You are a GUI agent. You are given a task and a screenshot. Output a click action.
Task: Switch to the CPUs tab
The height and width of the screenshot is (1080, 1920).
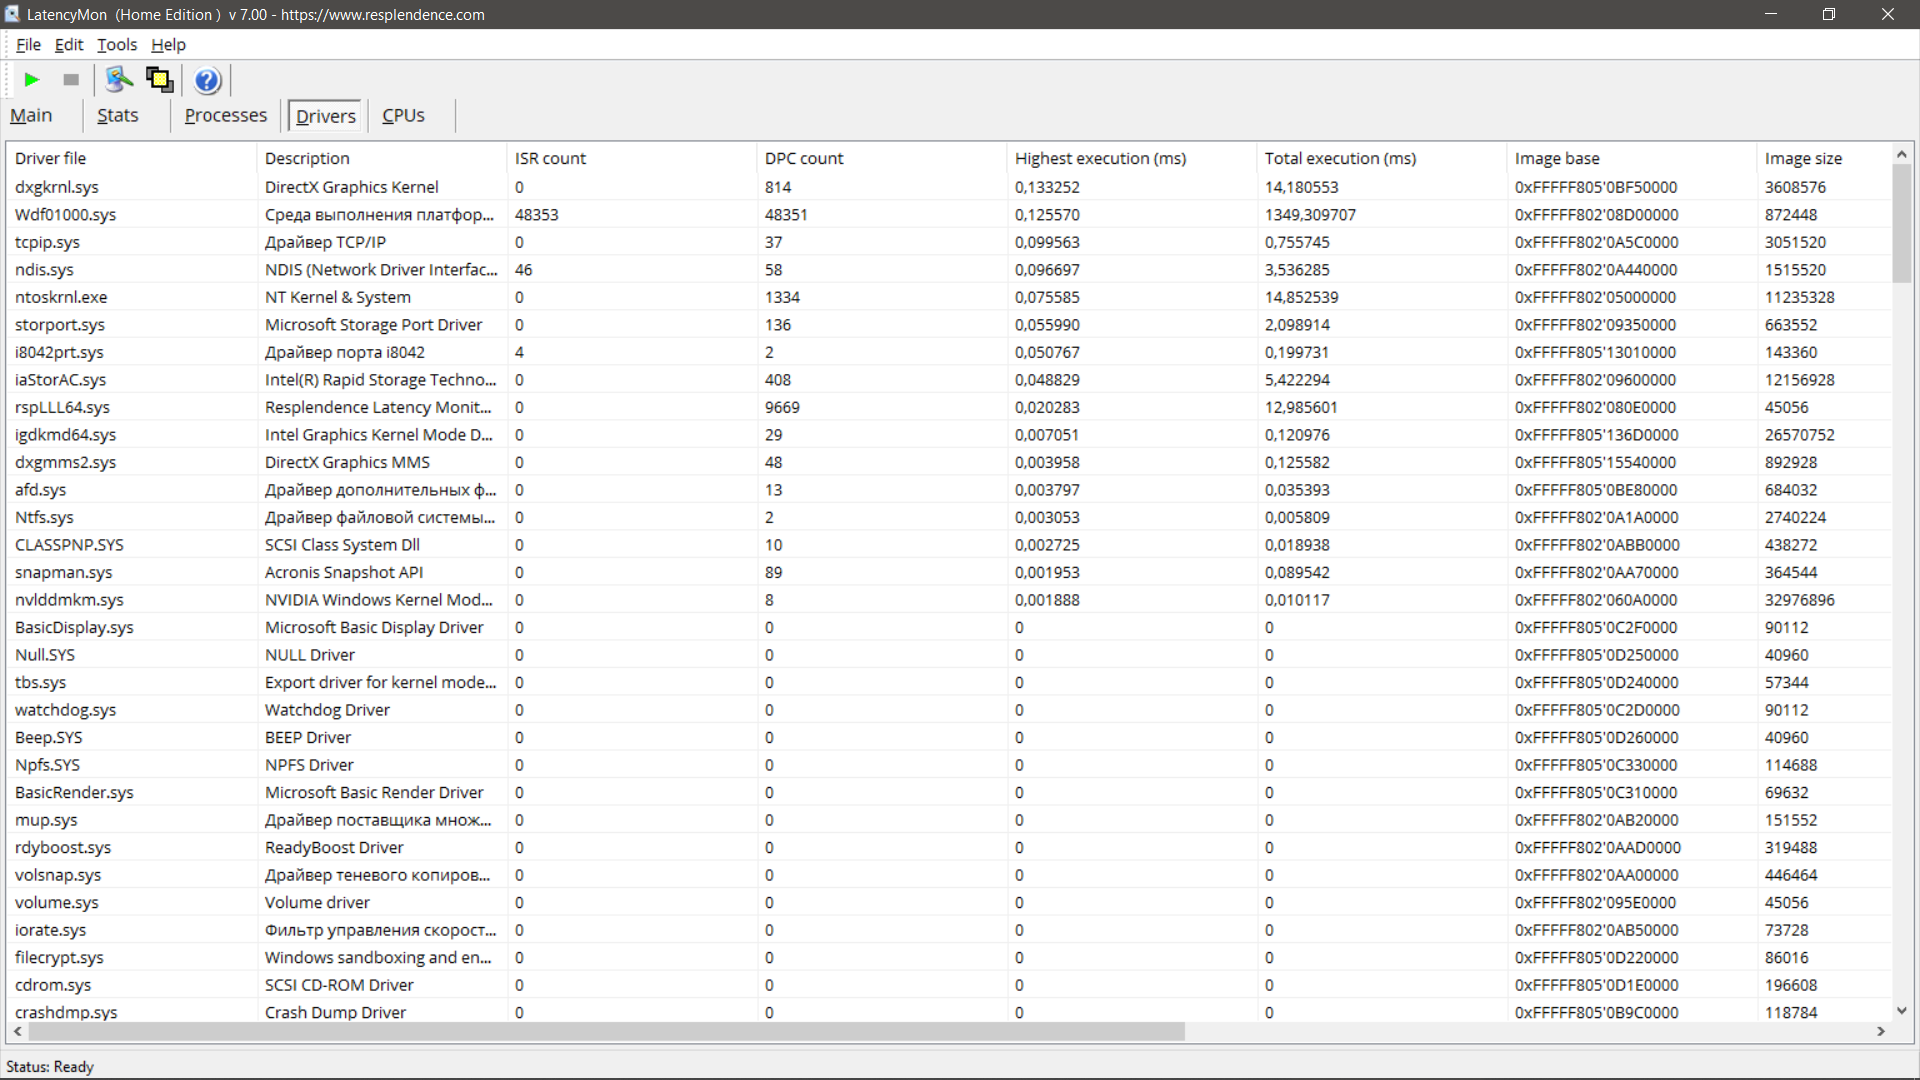pos(403,116)
